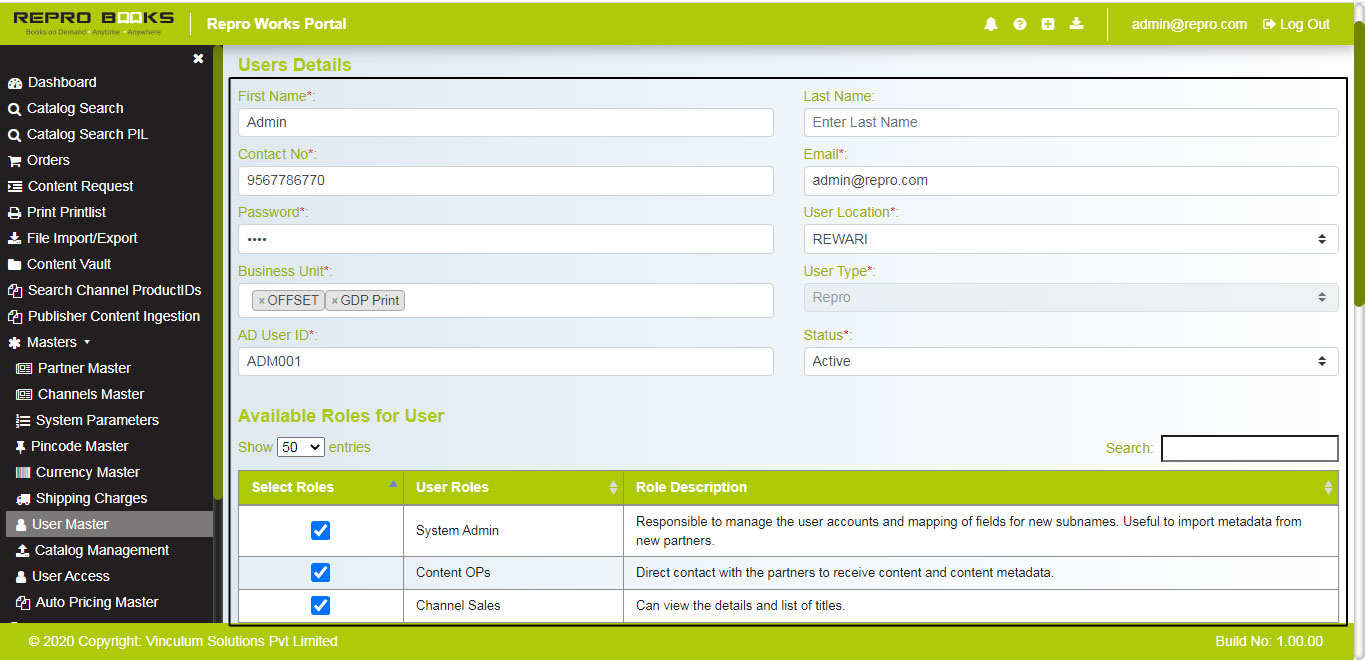This screenshot has width=1365, height=660.
Task: Click the download icon in the header
Action: point(1076,23)
